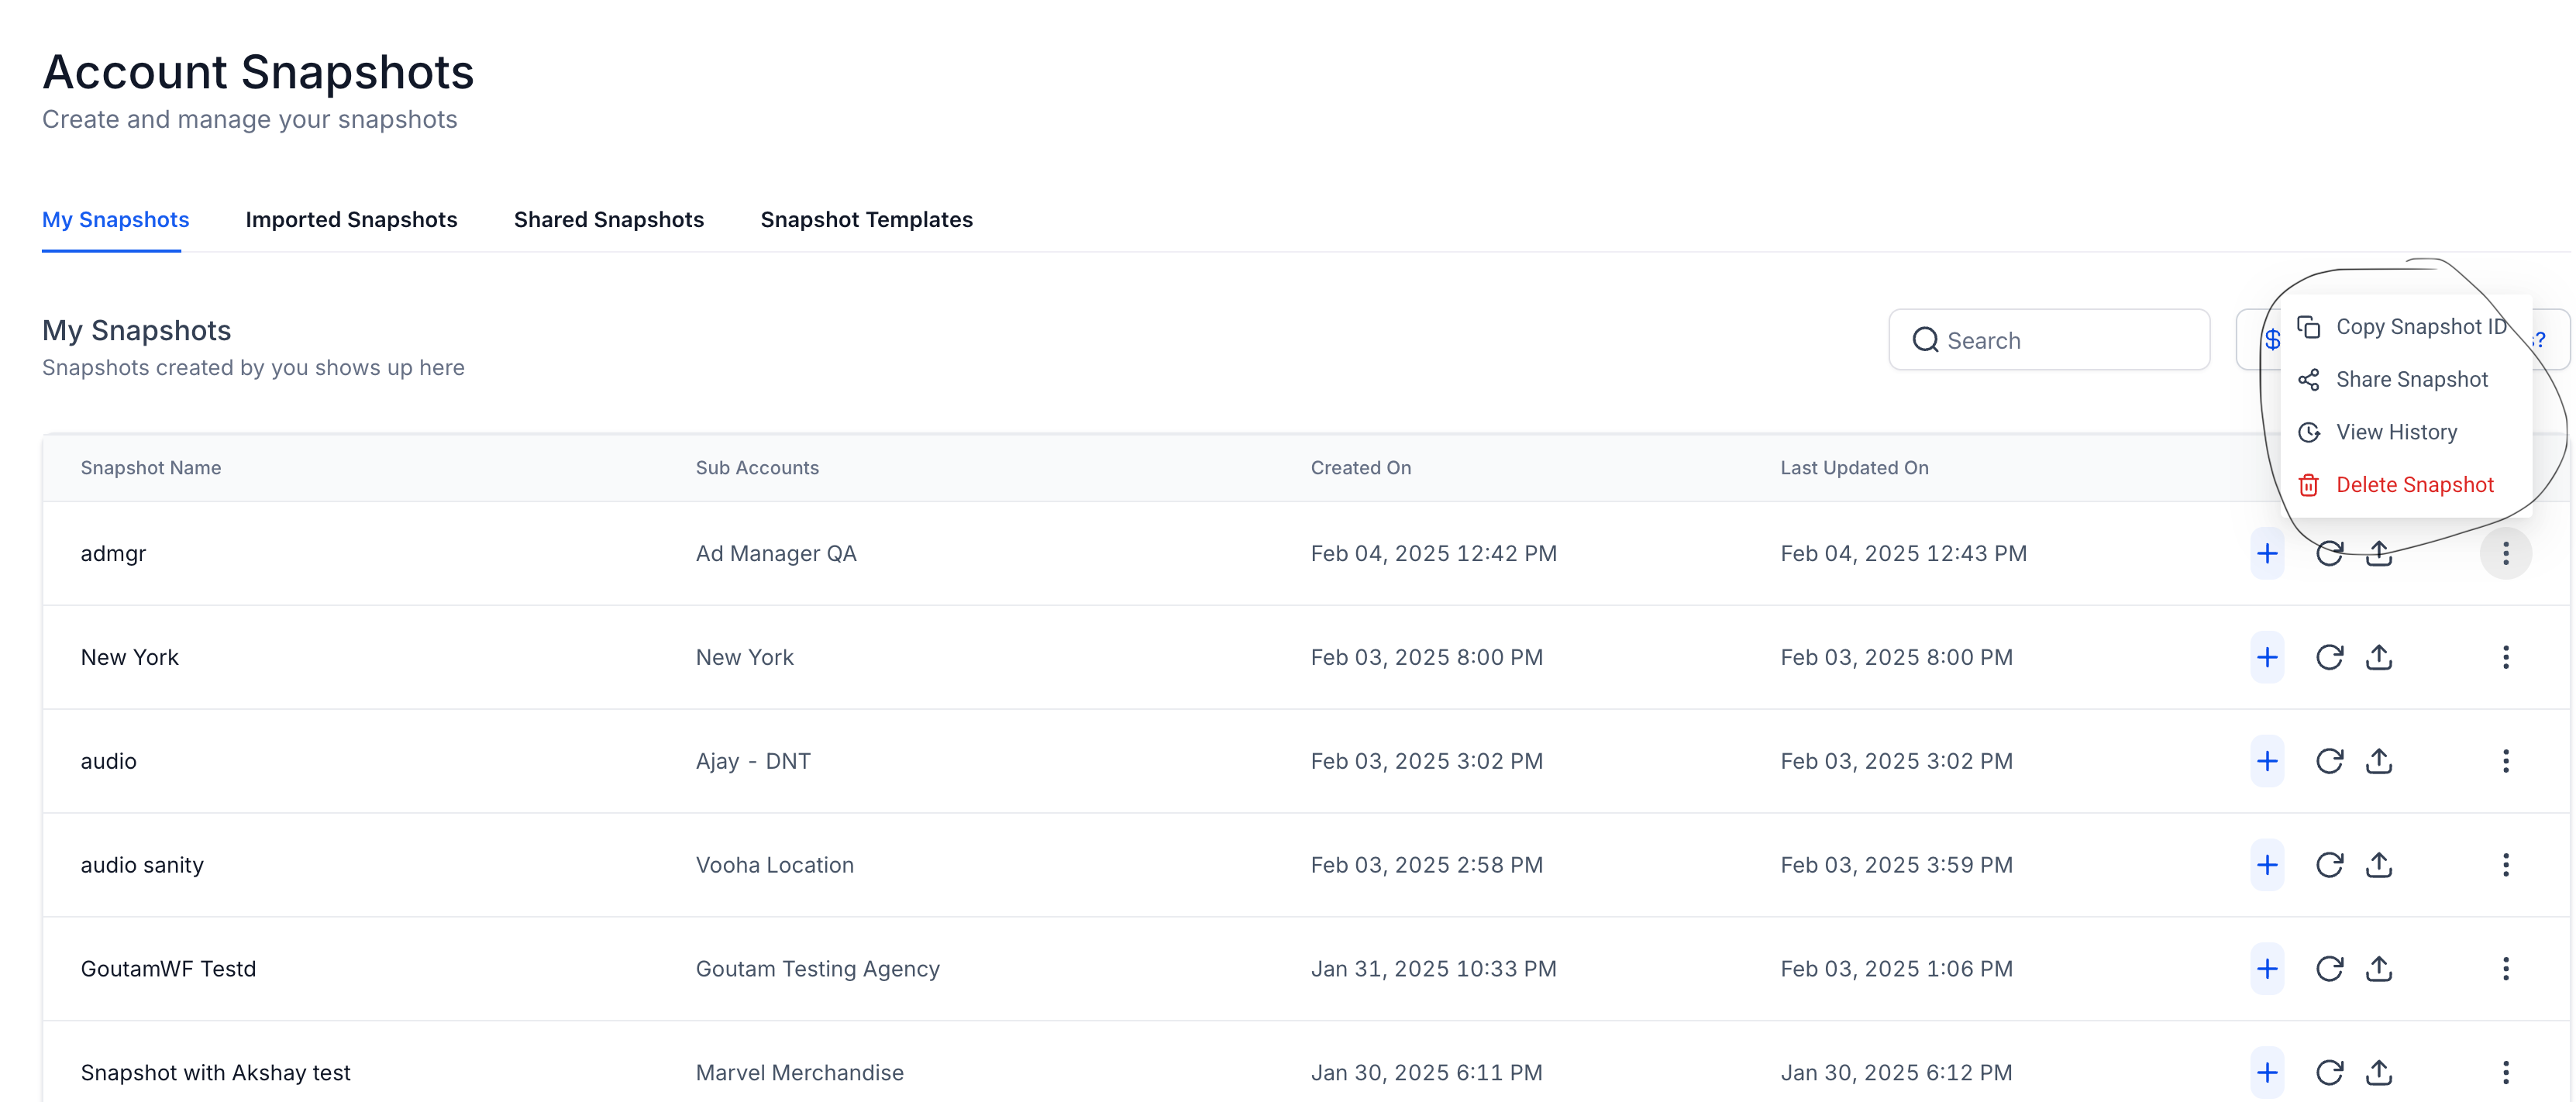Click the plus icon in New York row
2576x1102 pixels.
(x=2267, y=657)
